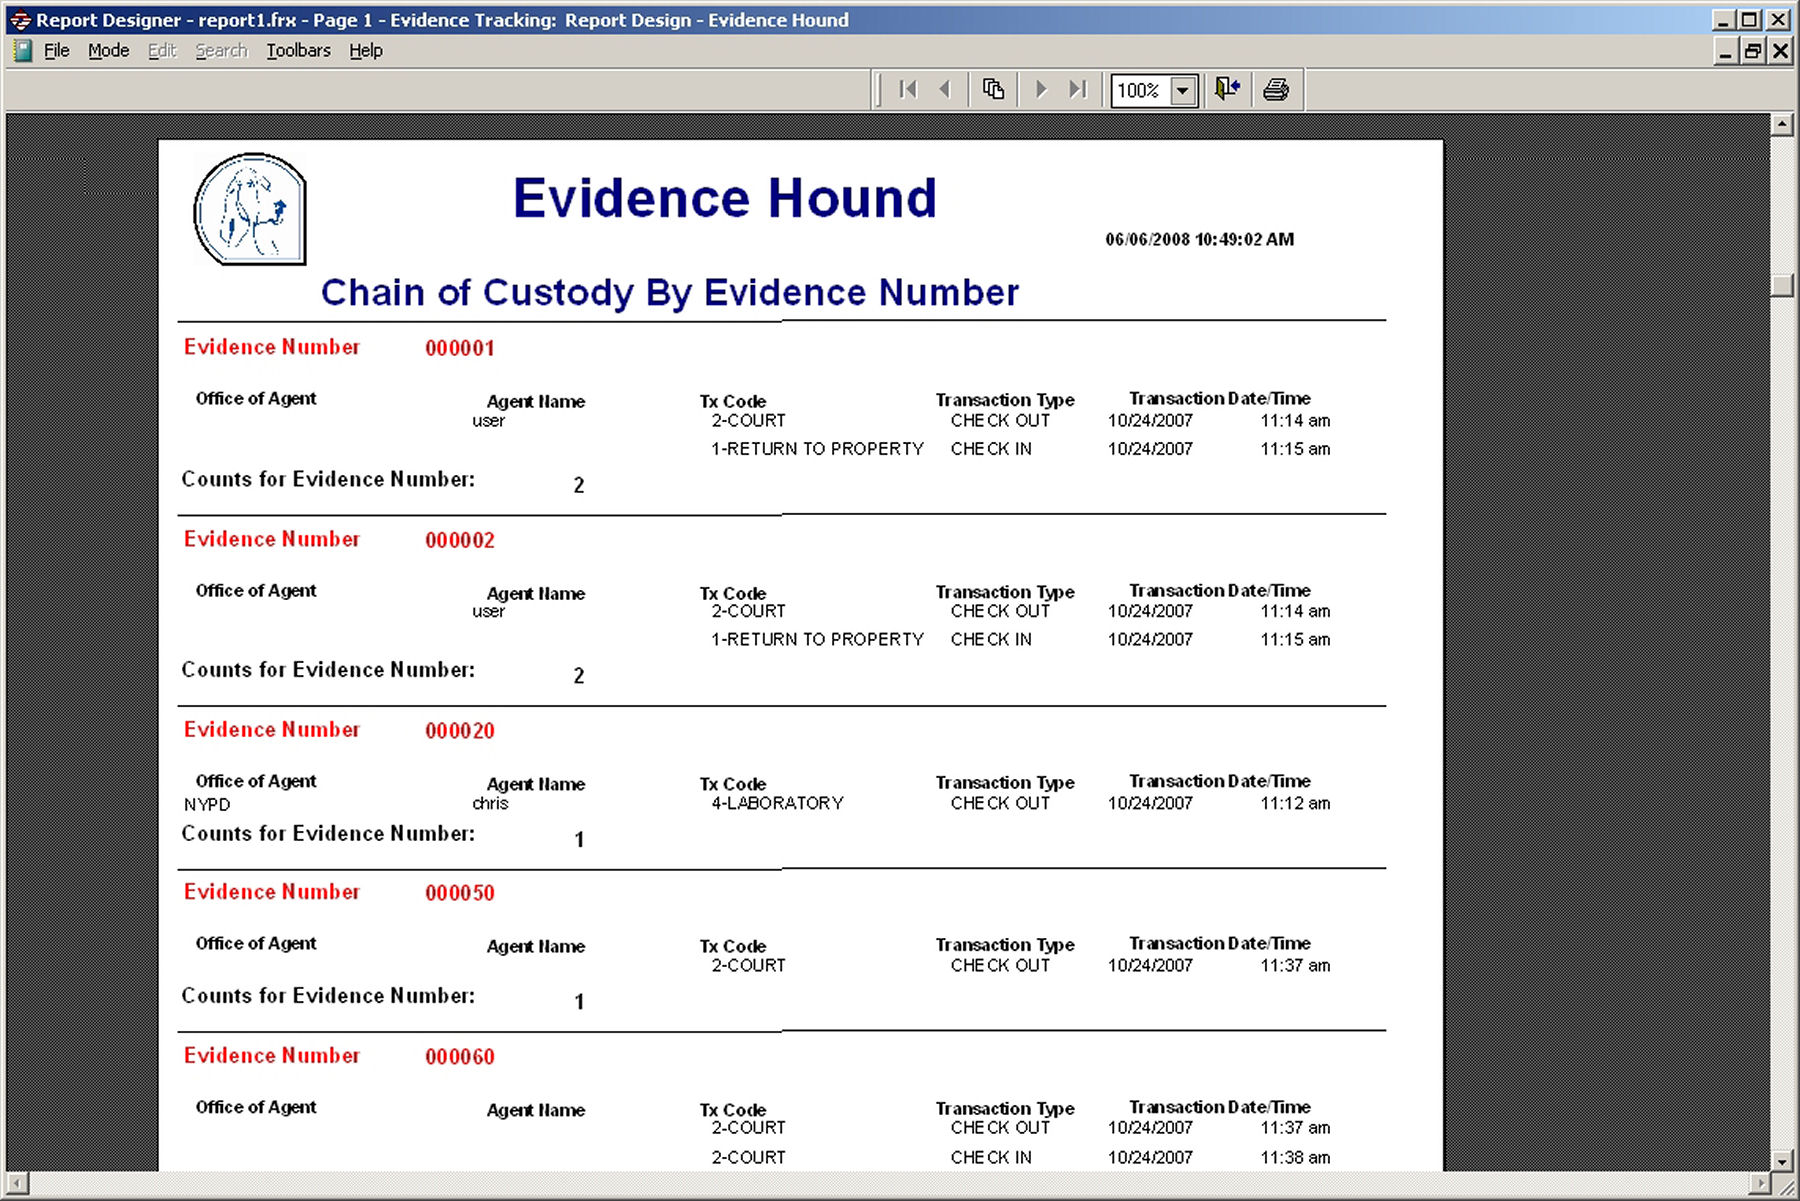Click Transaction Date/Time header under evidence 000050

click(x=1220, y=943)
